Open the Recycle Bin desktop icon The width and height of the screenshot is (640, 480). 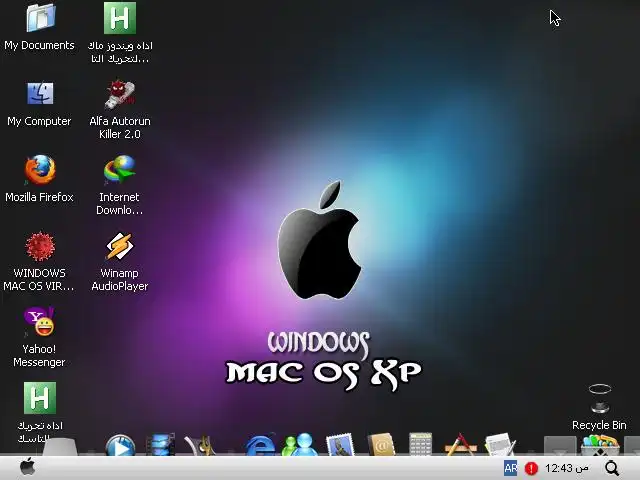click(600, 398)
